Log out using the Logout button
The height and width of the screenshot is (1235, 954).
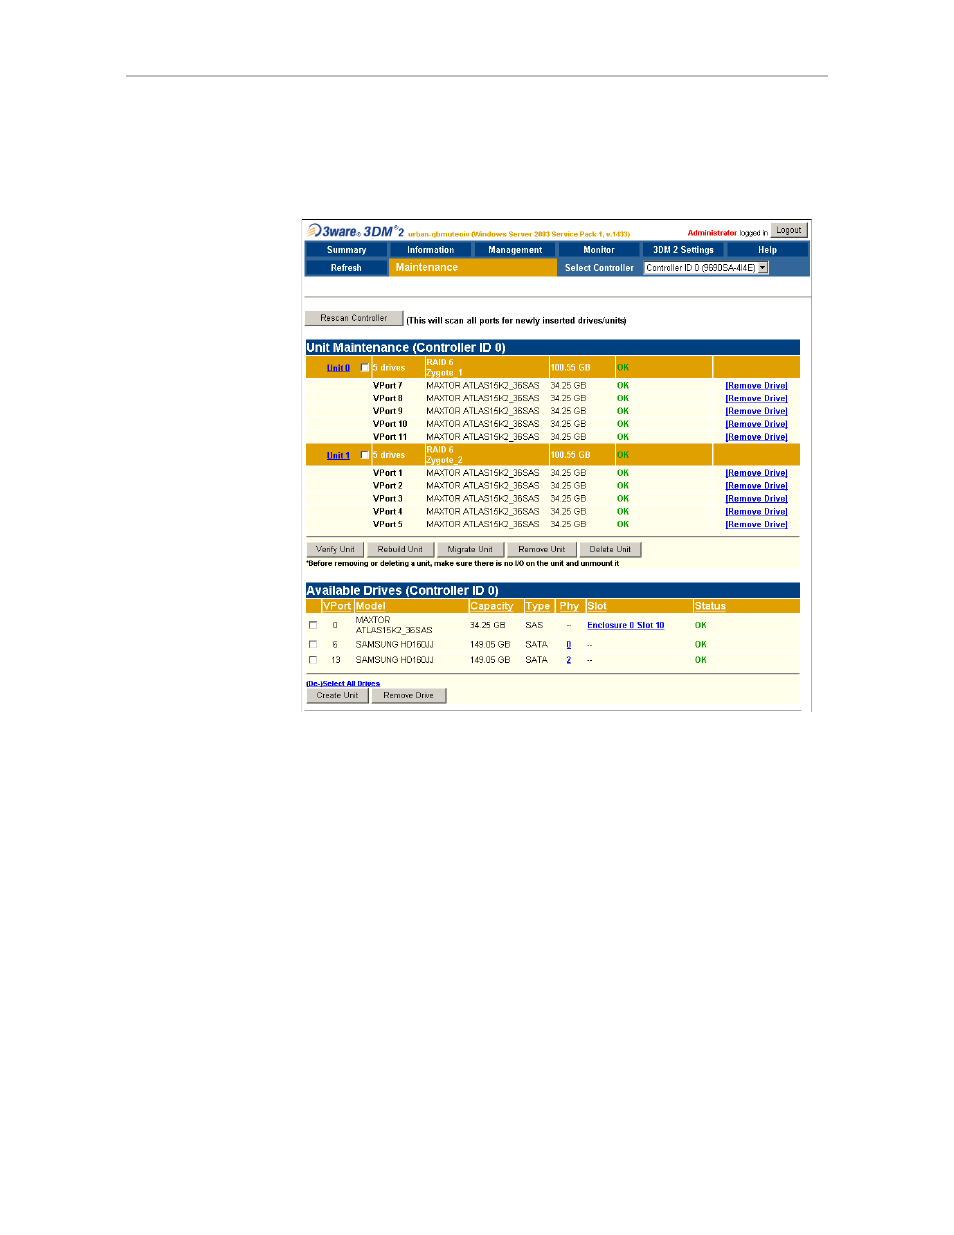pos(789,230)
